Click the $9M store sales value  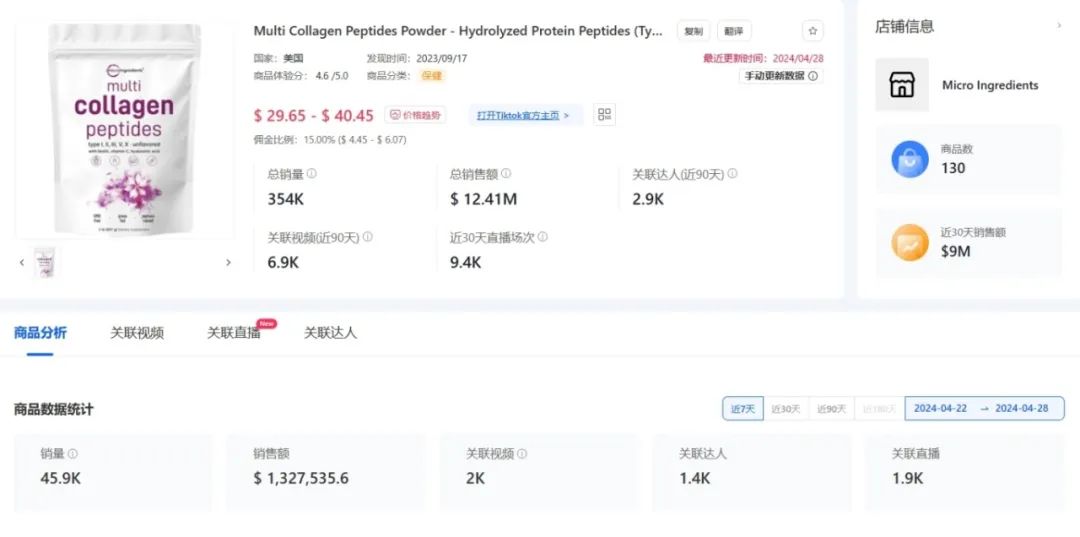955,251
